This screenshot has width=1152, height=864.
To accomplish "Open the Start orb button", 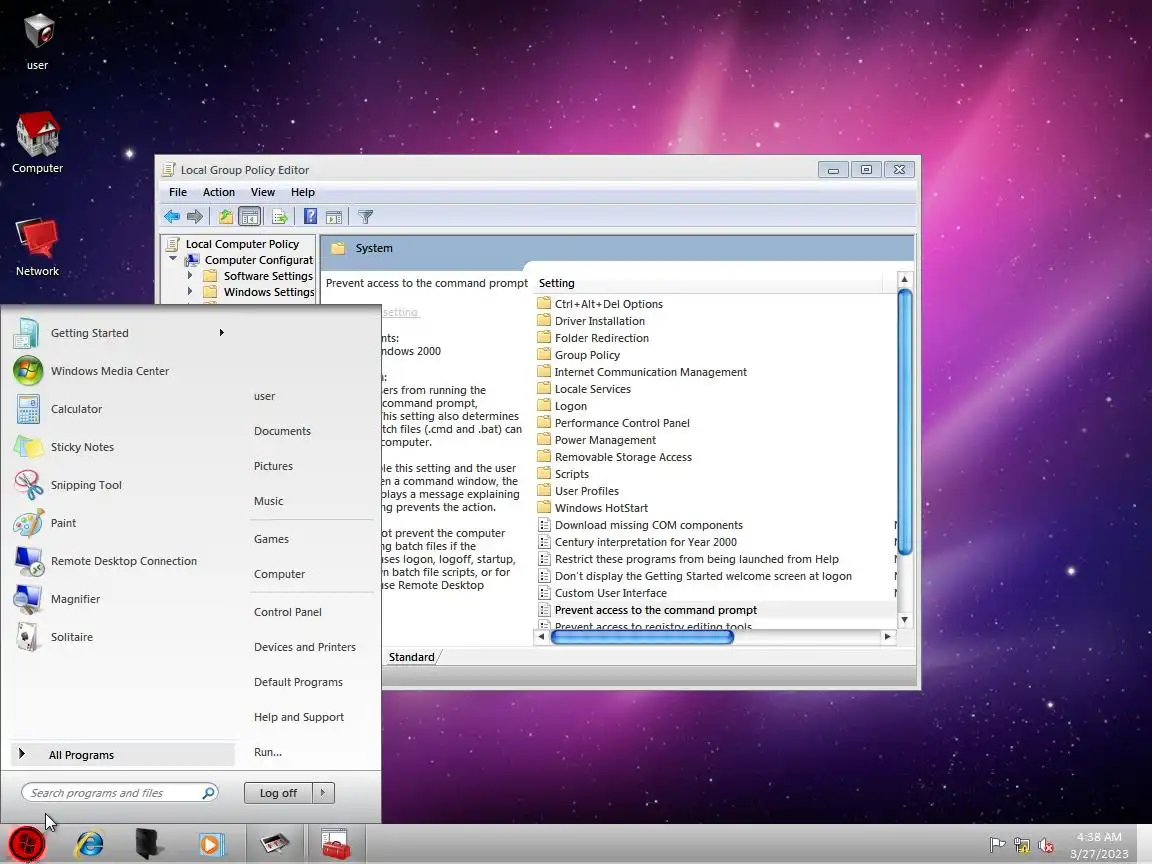I will click(27, 844).
